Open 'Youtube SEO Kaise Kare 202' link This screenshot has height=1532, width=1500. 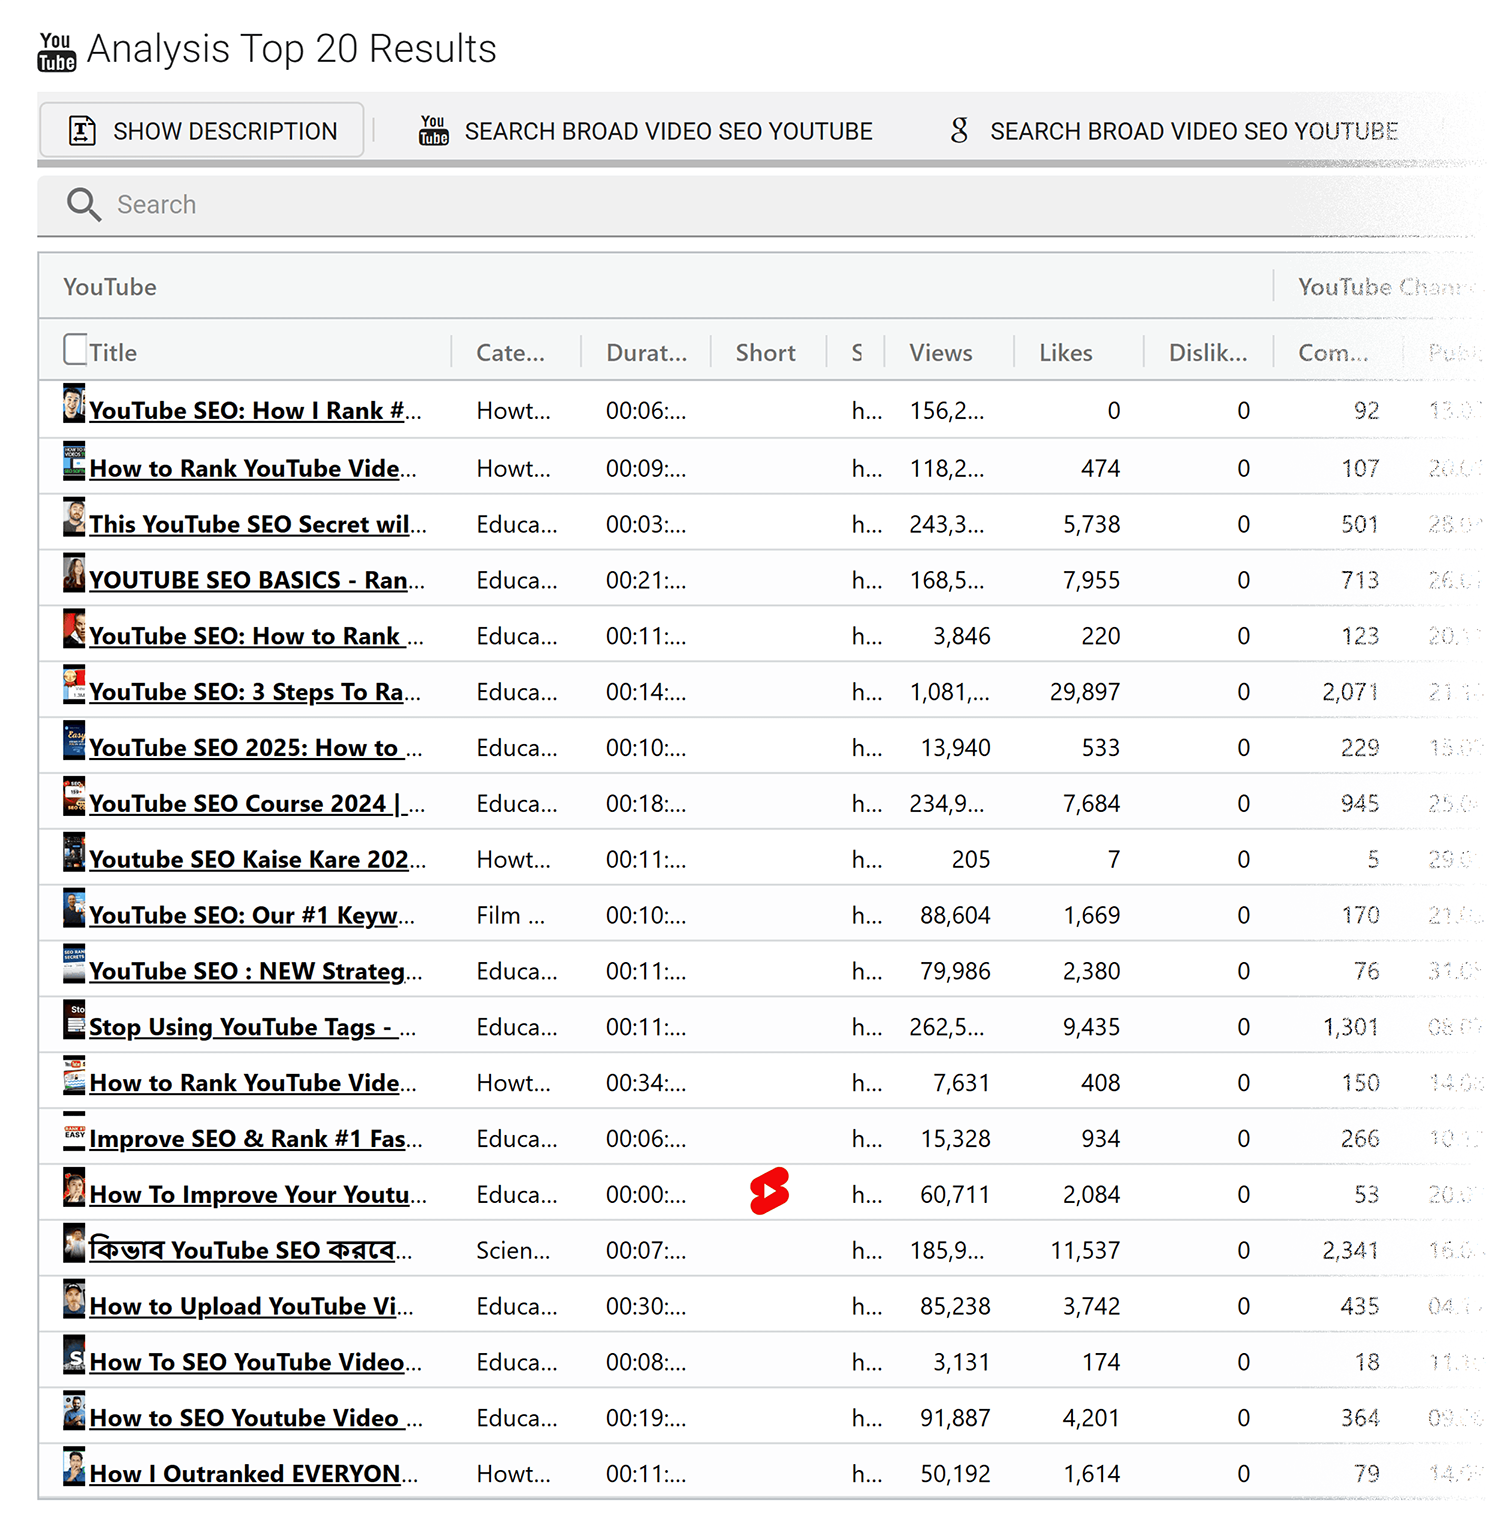tap(257, 860)
